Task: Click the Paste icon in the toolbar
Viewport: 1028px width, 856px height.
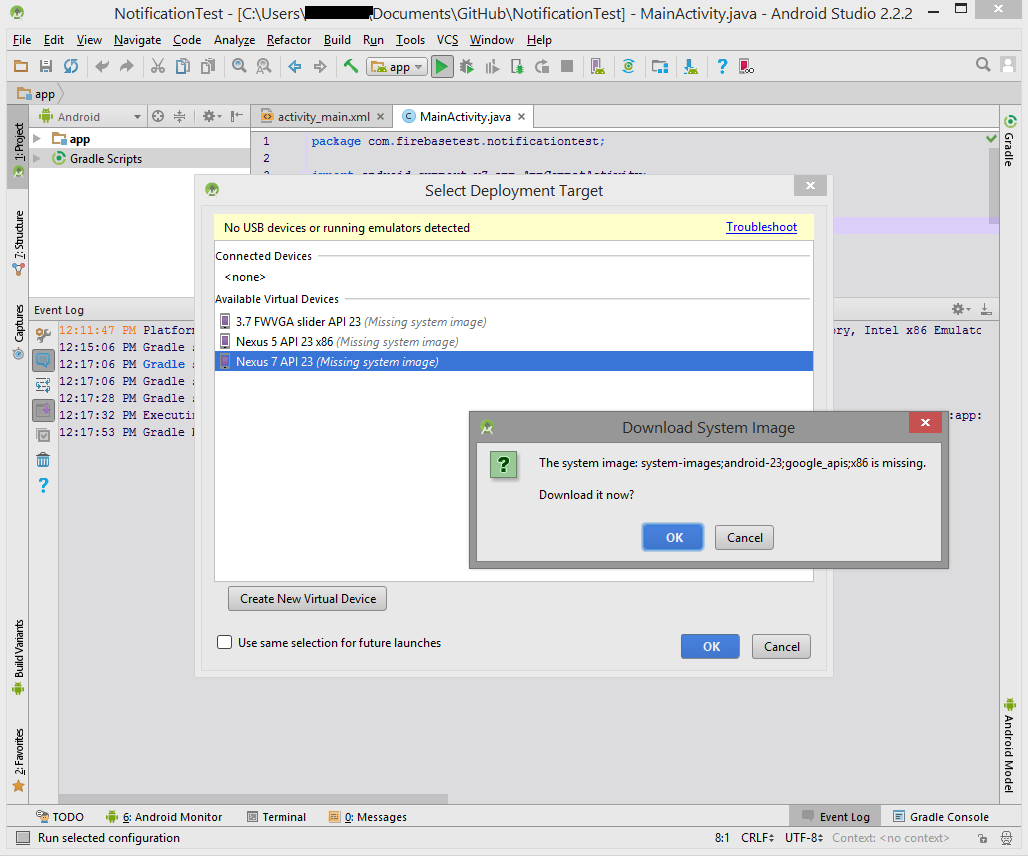Action: tap(208, 66)
